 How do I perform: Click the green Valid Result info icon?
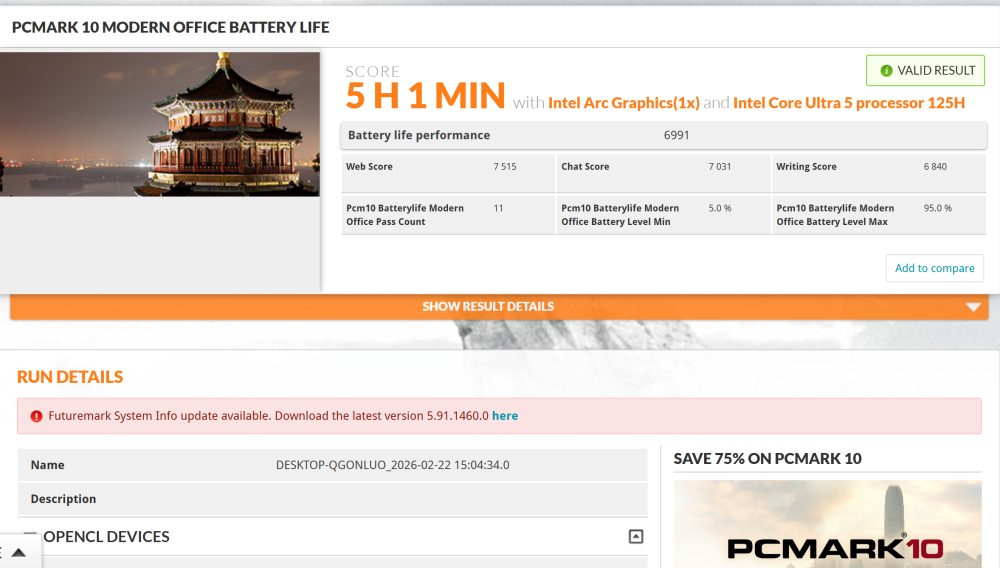(886, 71)
